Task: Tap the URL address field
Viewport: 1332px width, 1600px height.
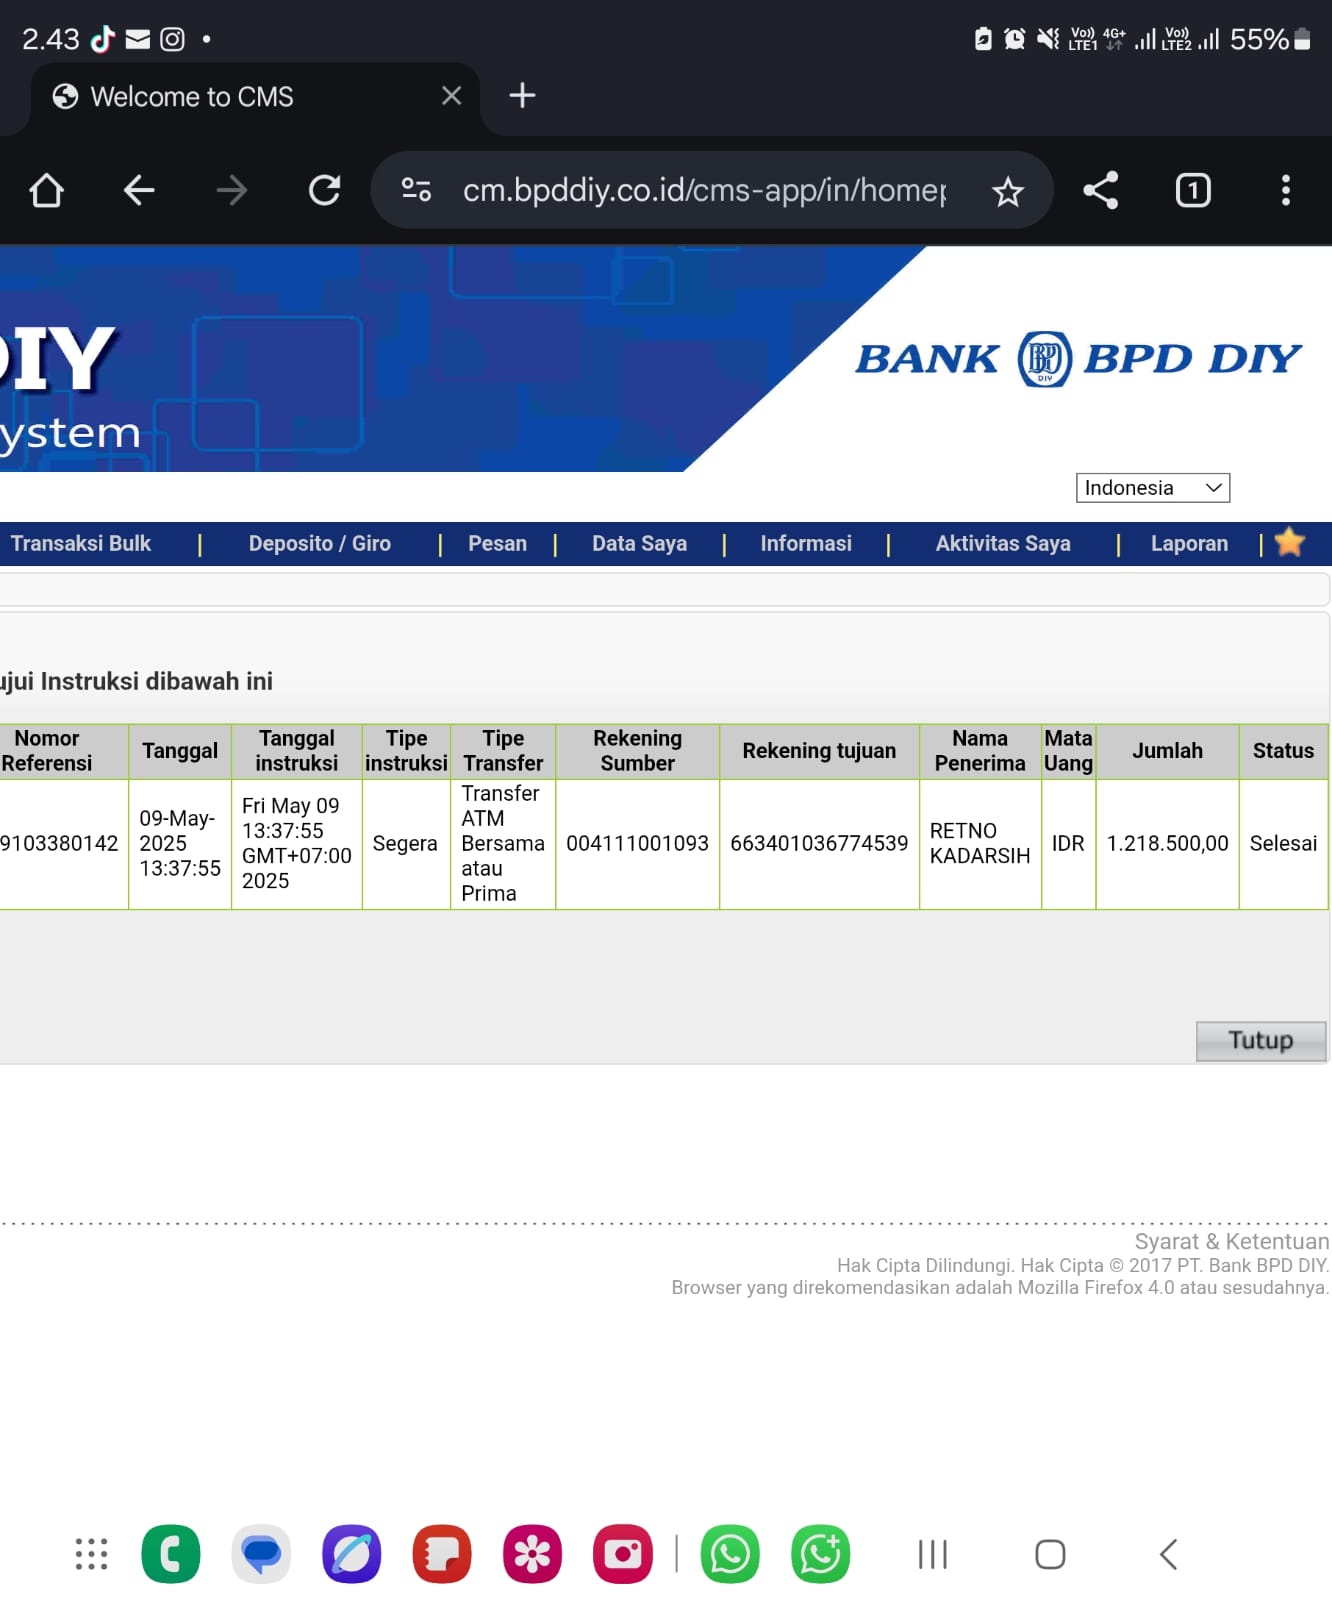Action: tap(704, 190)
